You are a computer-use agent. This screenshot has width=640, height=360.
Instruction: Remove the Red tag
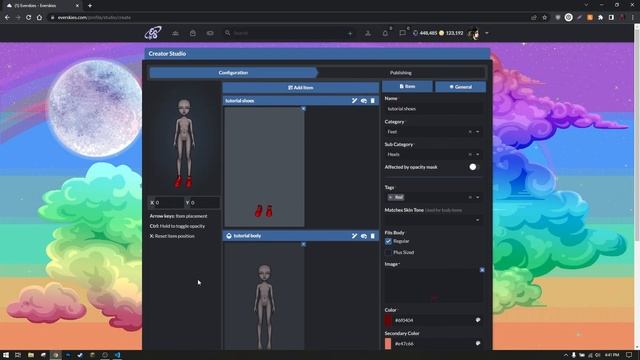point(391,197)
